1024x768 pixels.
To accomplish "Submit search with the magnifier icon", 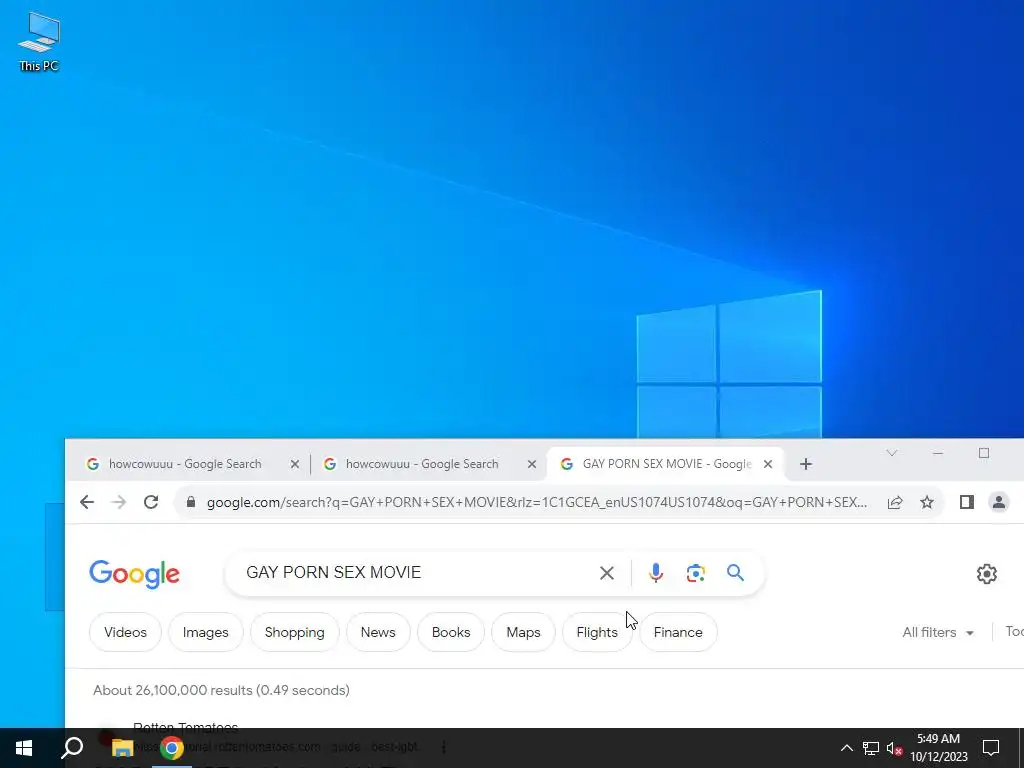I will point(735,573).
